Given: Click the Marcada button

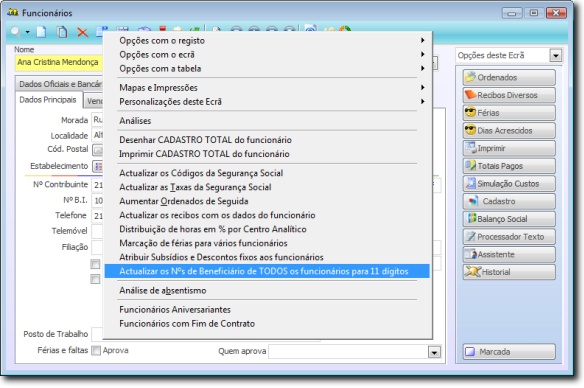Looking at the screenshot, I should (509, 352).
